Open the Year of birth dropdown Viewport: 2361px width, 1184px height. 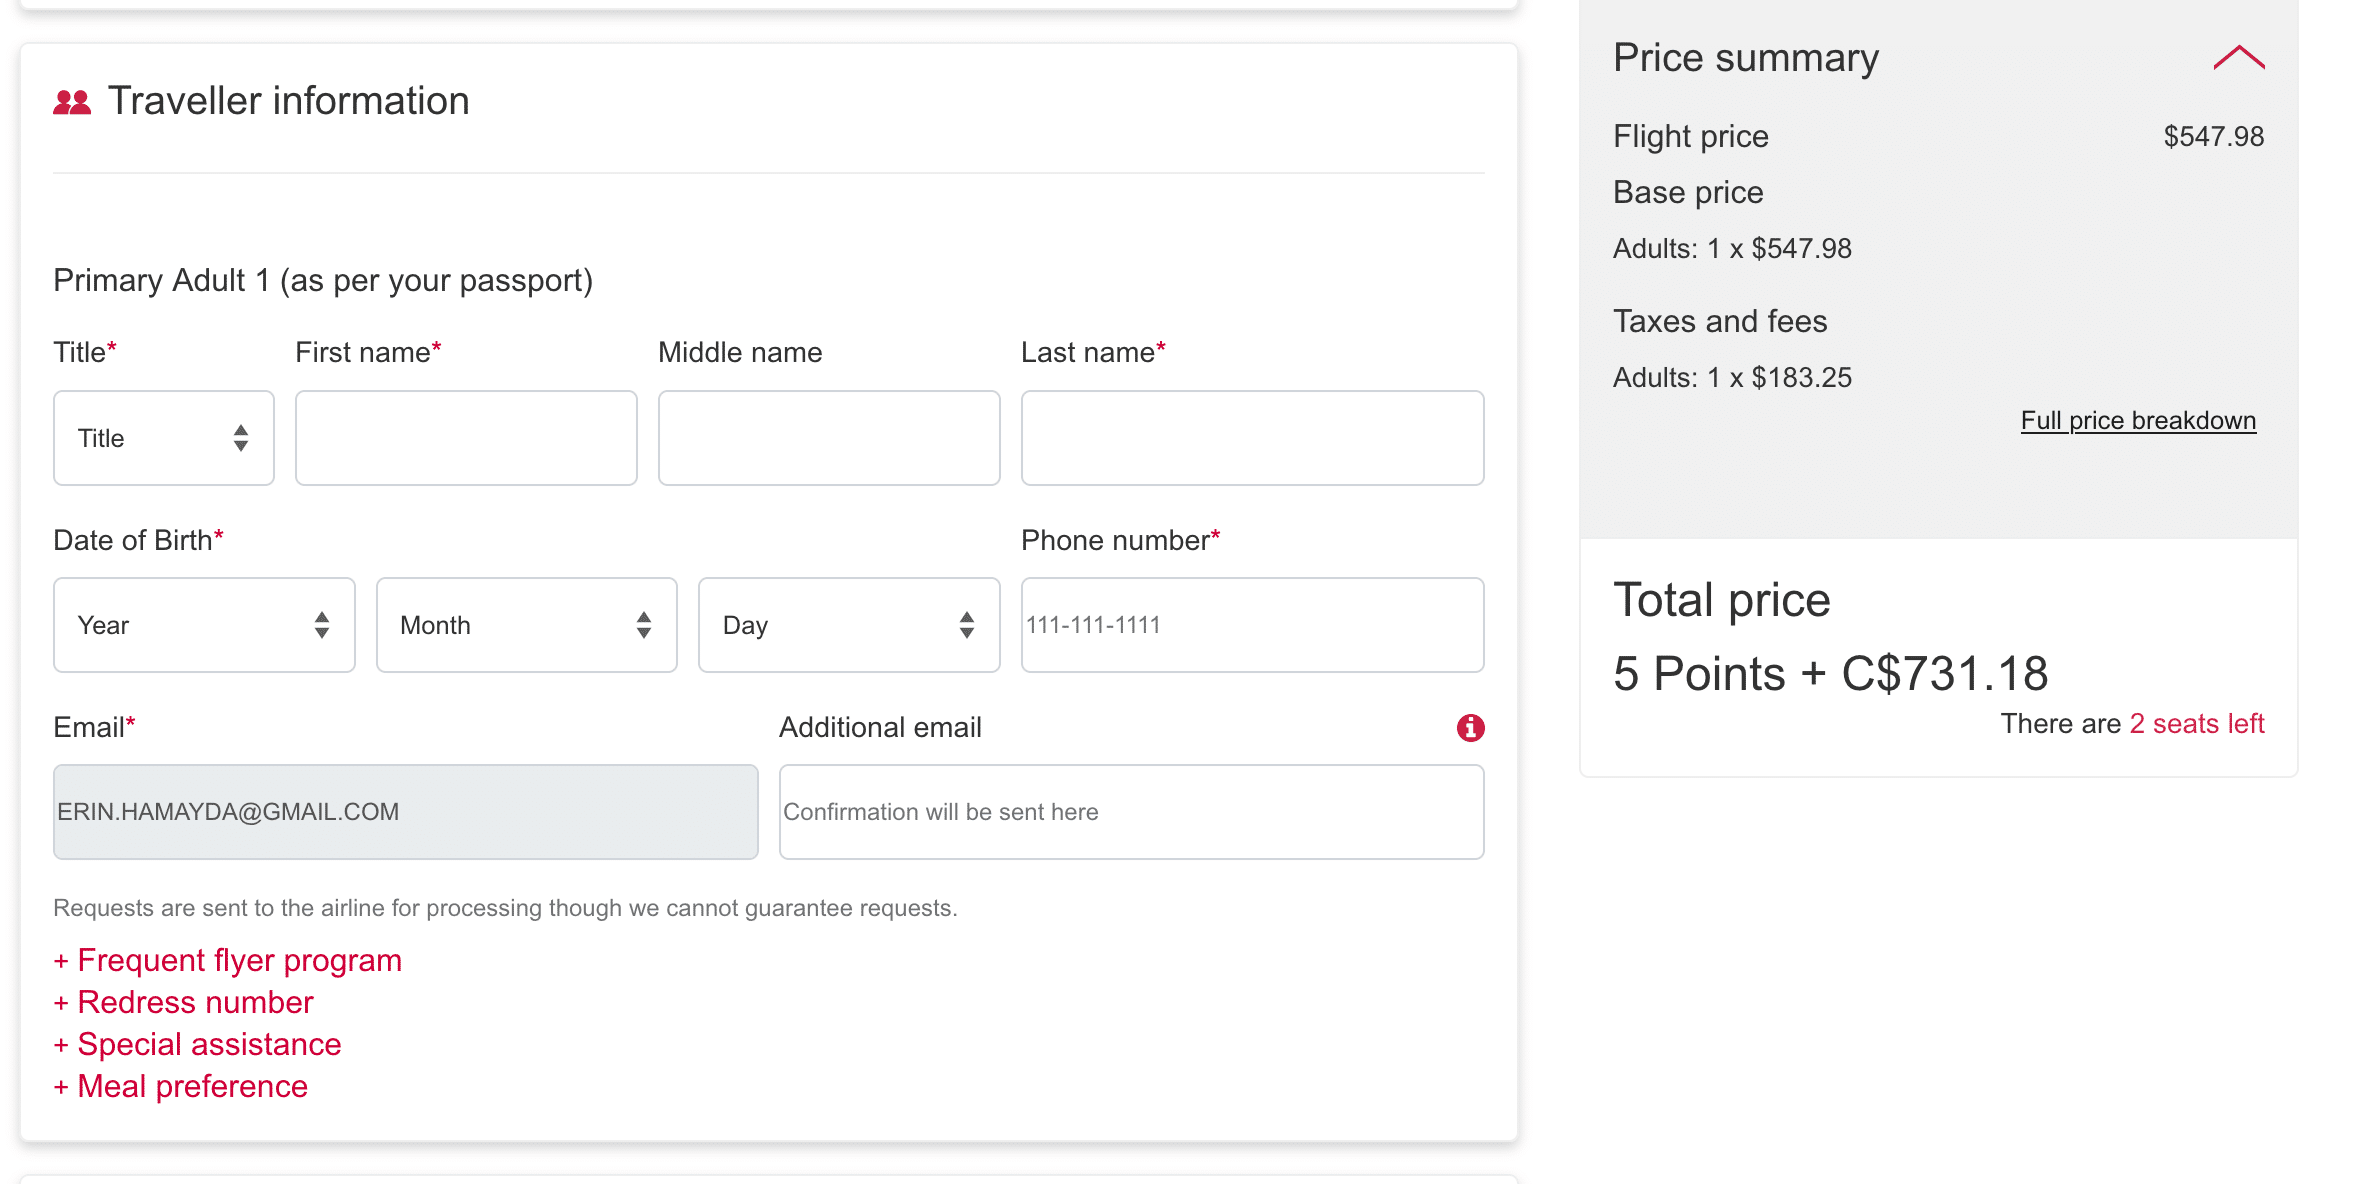pyautogui.click(x=204, y=625)
